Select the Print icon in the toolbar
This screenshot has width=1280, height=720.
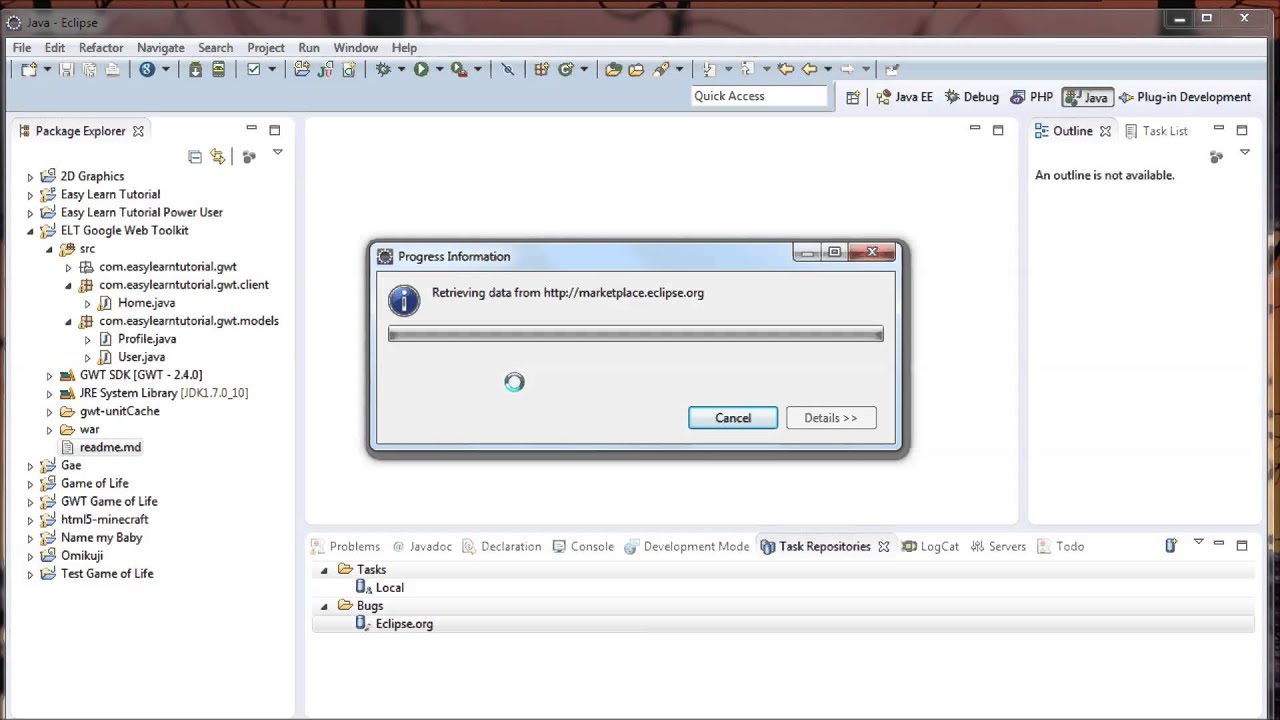pos(113,68)
